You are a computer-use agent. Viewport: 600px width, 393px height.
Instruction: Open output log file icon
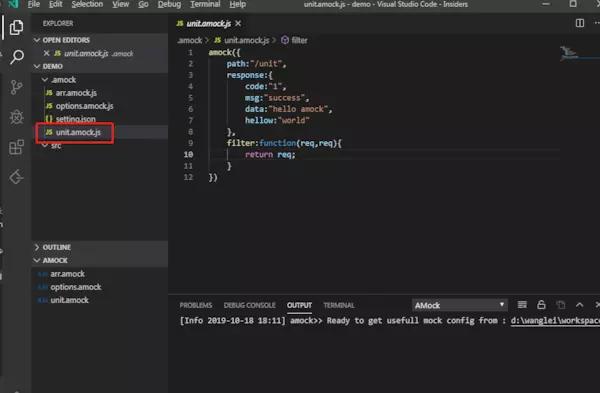561,305
